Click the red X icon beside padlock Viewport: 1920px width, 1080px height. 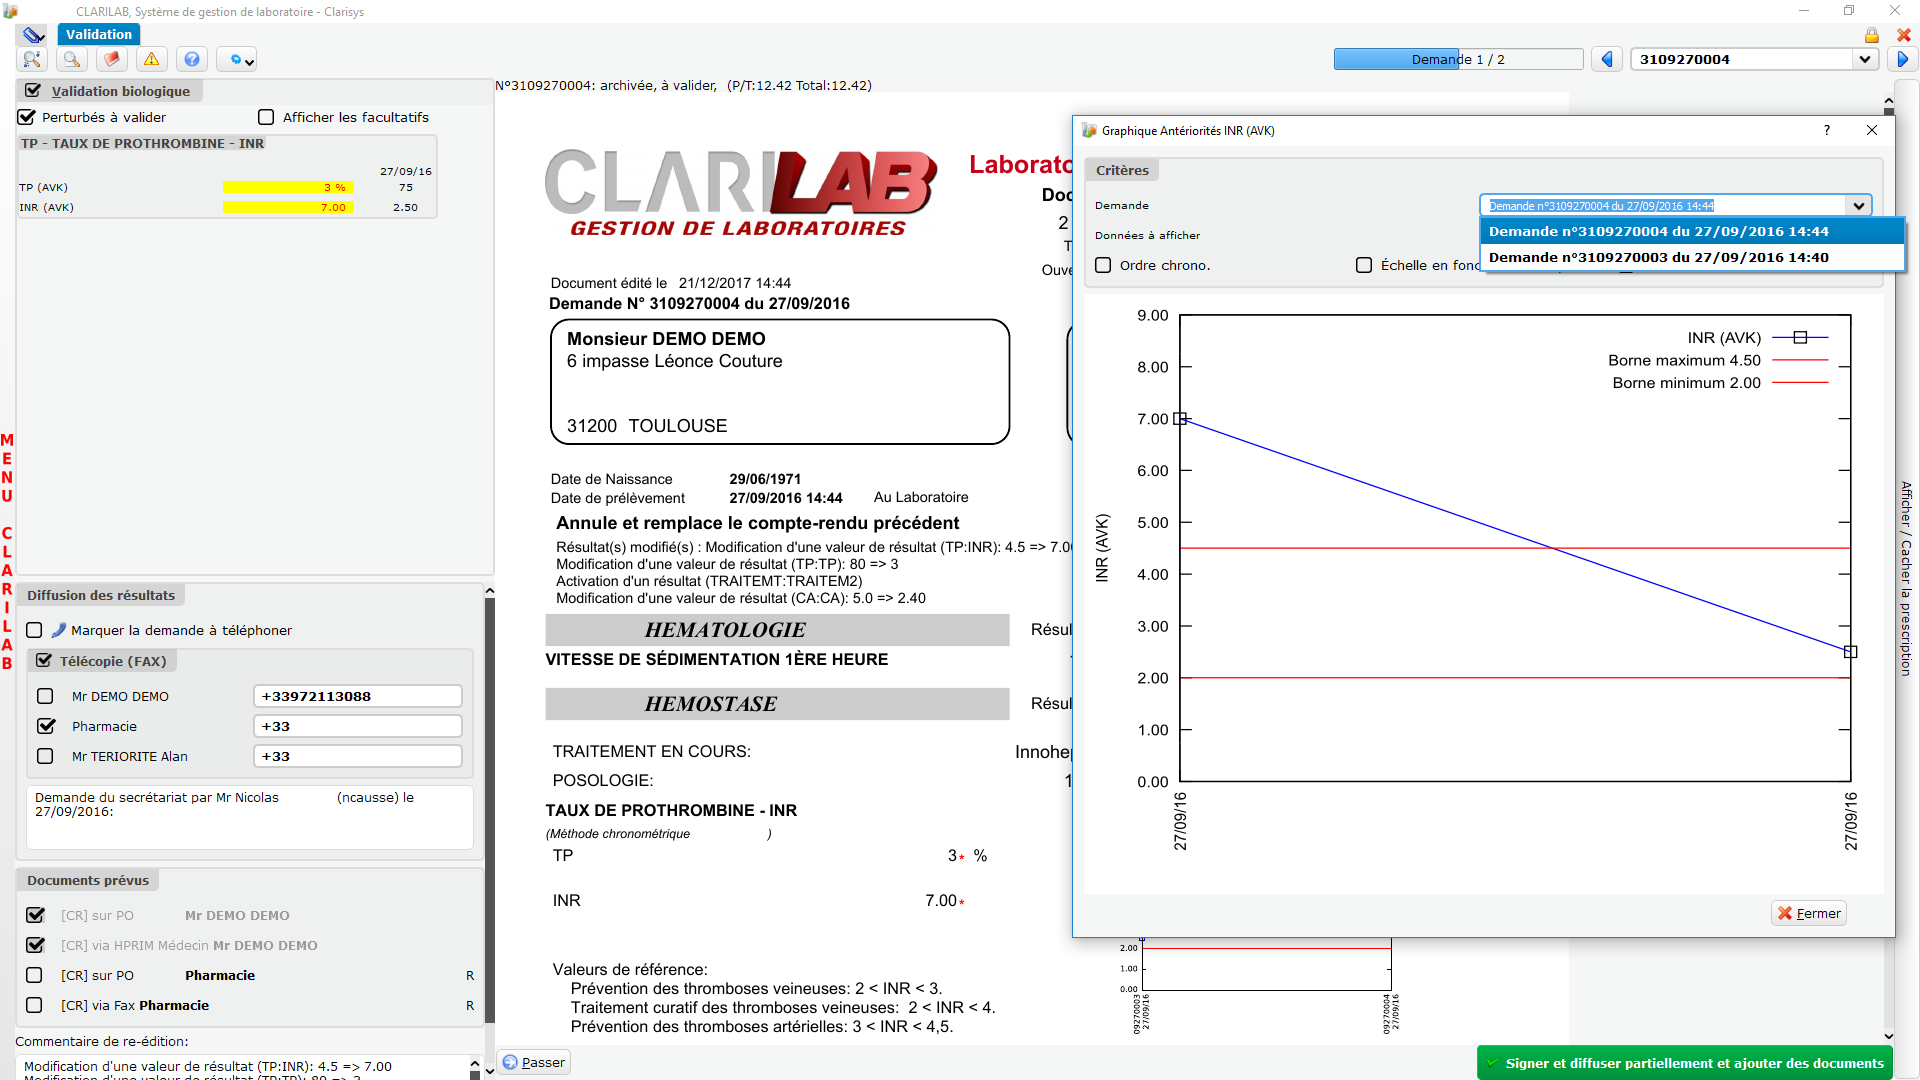pyautogui.click(x=1904, y=35)
